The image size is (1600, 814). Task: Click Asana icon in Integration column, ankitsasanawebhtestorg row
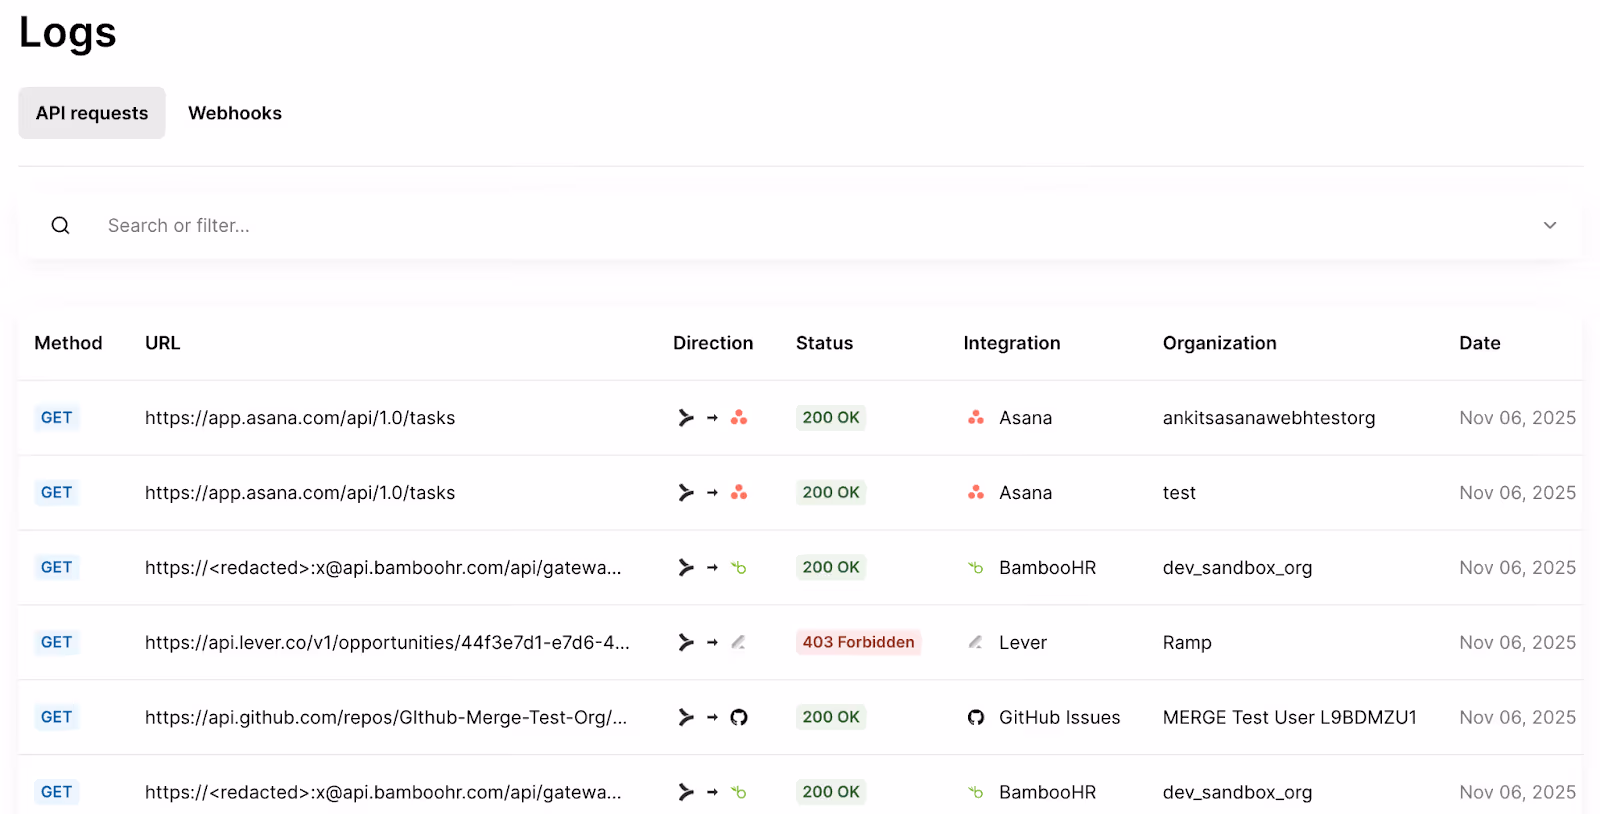976,418
